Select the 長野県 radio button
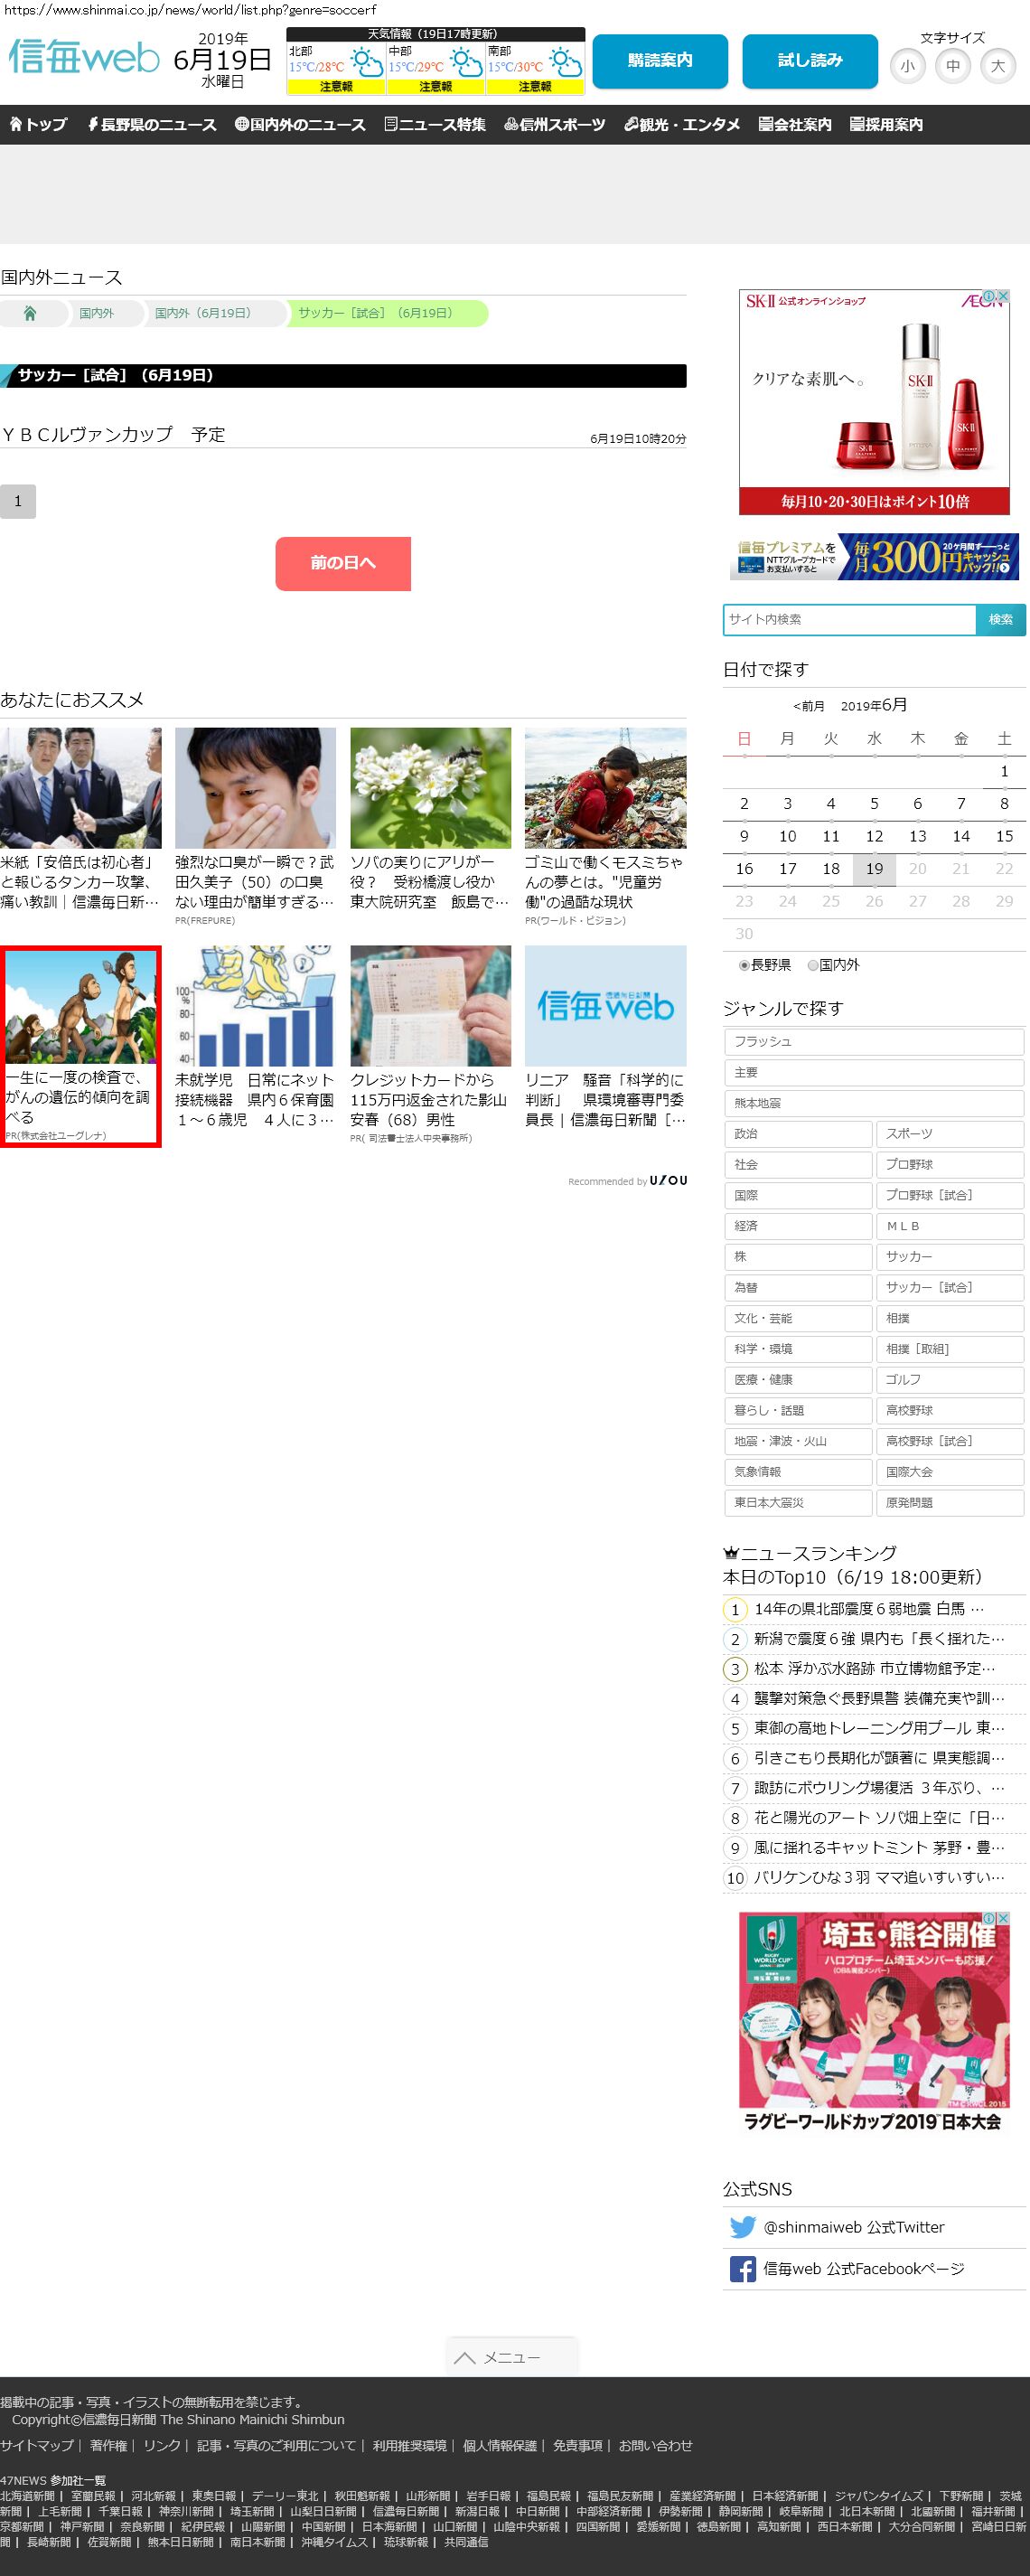 [744, 965]
